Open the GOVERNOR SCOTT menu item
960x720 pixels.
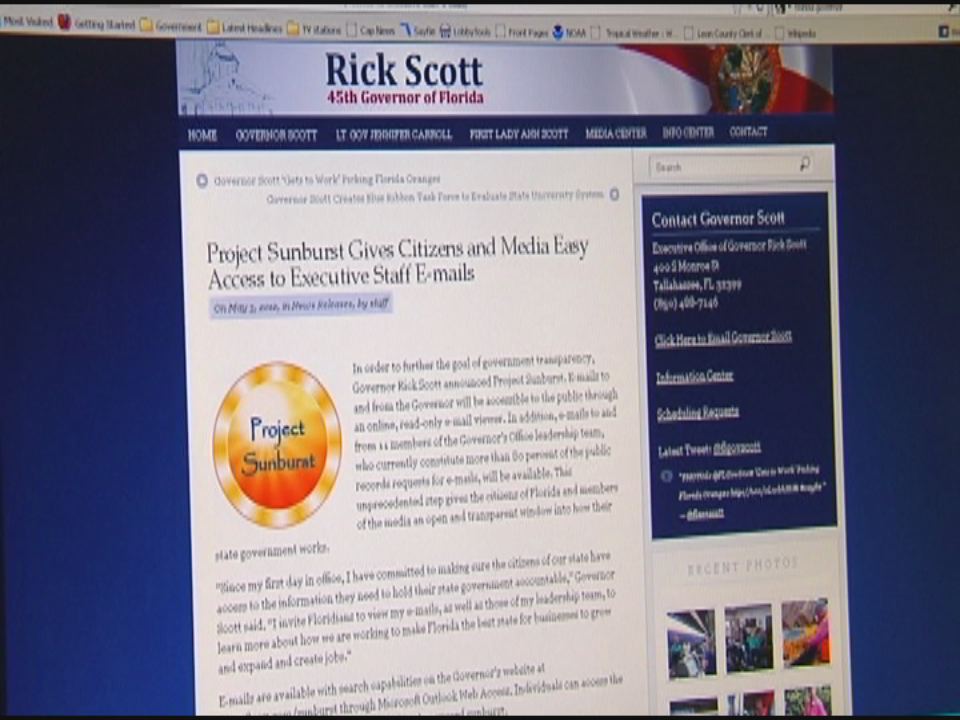277,135
